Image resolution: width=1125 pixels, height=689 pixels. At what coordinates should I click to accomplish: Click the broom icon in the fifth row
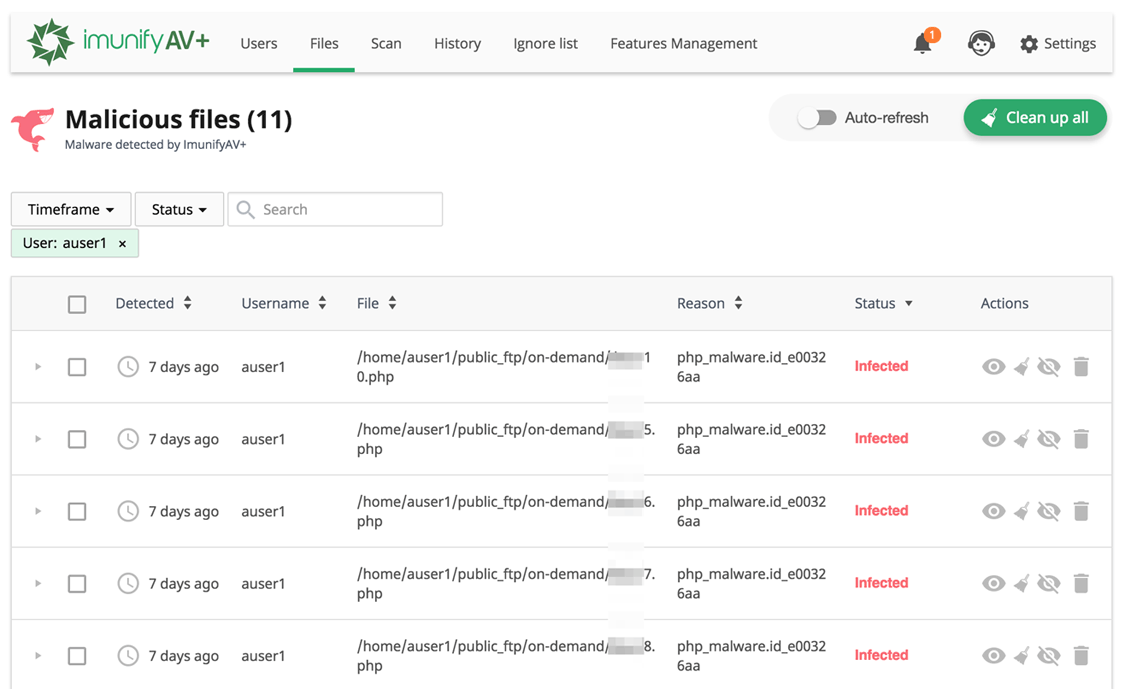coord(1021,656)
